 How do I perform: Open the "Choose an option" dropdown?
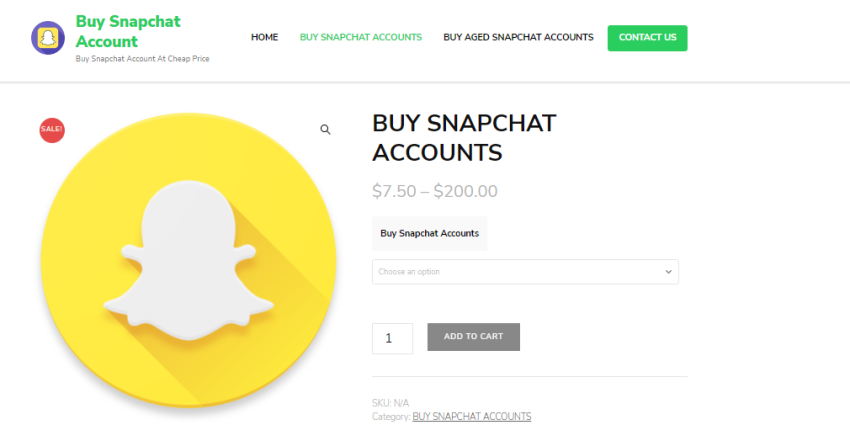pyautogui.click(x=525, y=272)
